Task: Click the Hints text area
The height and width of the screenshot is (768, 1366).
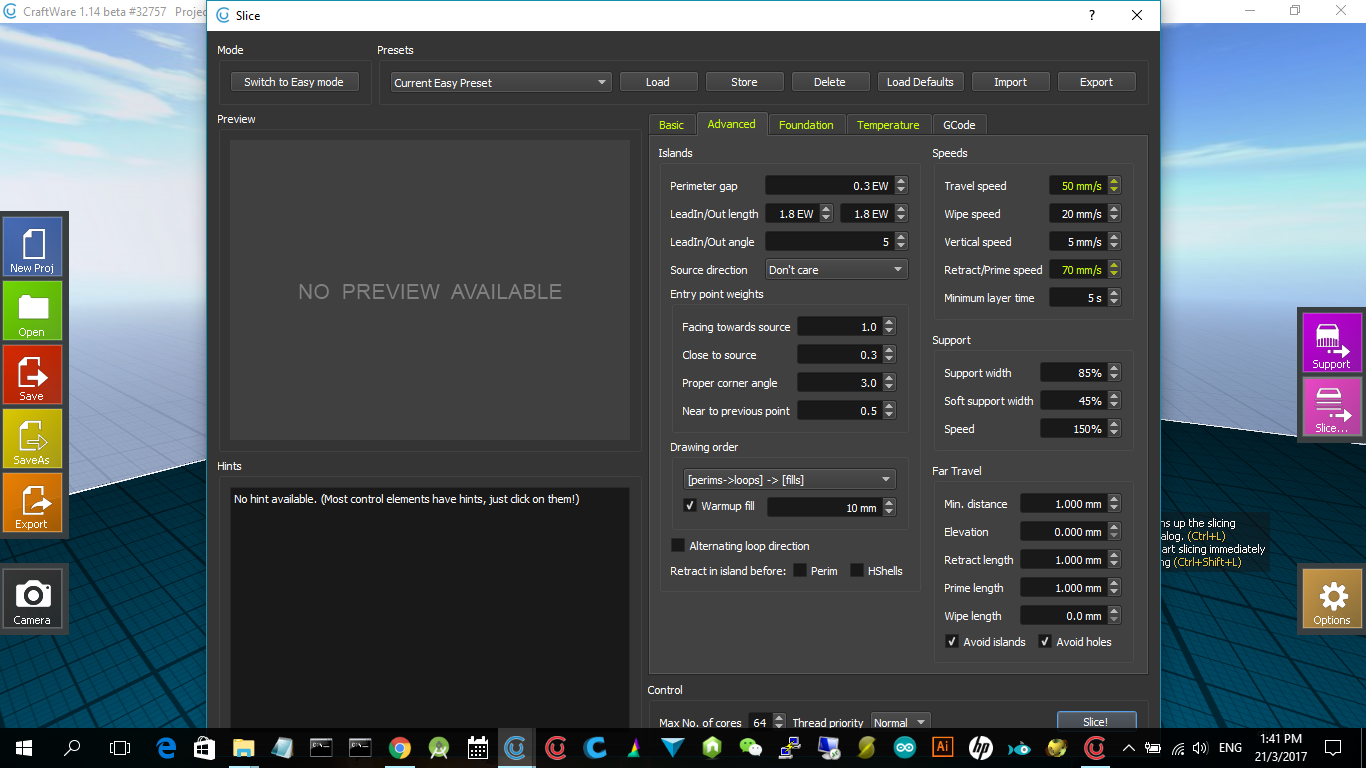Action: [x=431, y=608]
